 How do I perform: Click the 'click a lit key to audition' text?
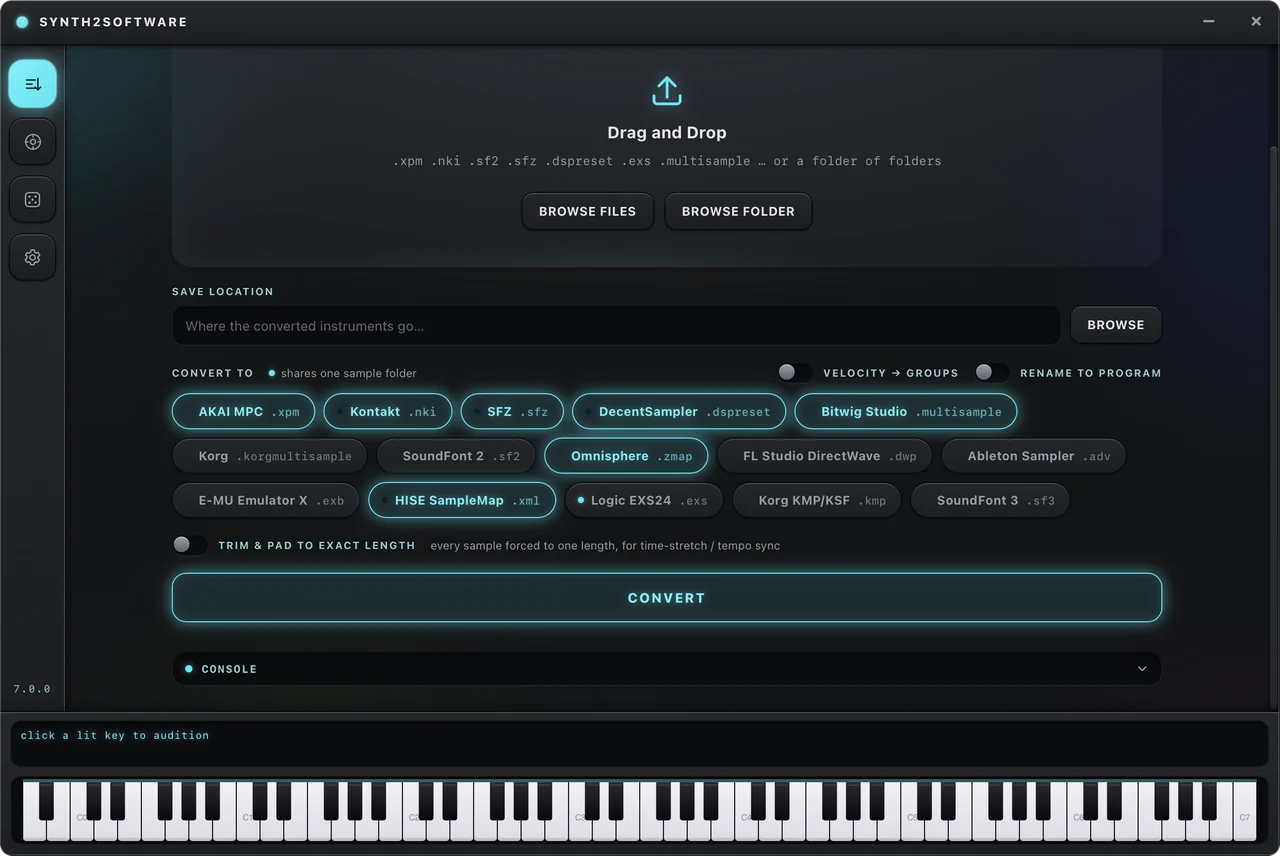point(115,736)
